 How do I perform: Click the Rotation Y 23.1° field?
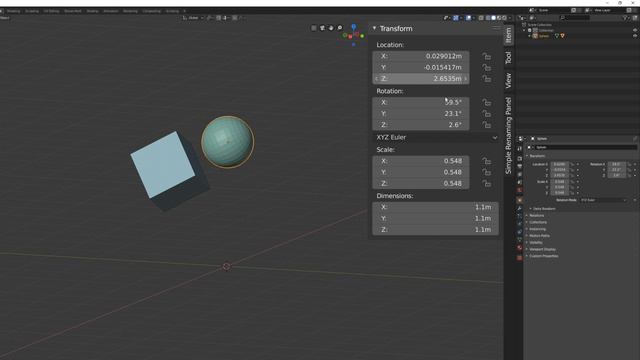(421, 113)
